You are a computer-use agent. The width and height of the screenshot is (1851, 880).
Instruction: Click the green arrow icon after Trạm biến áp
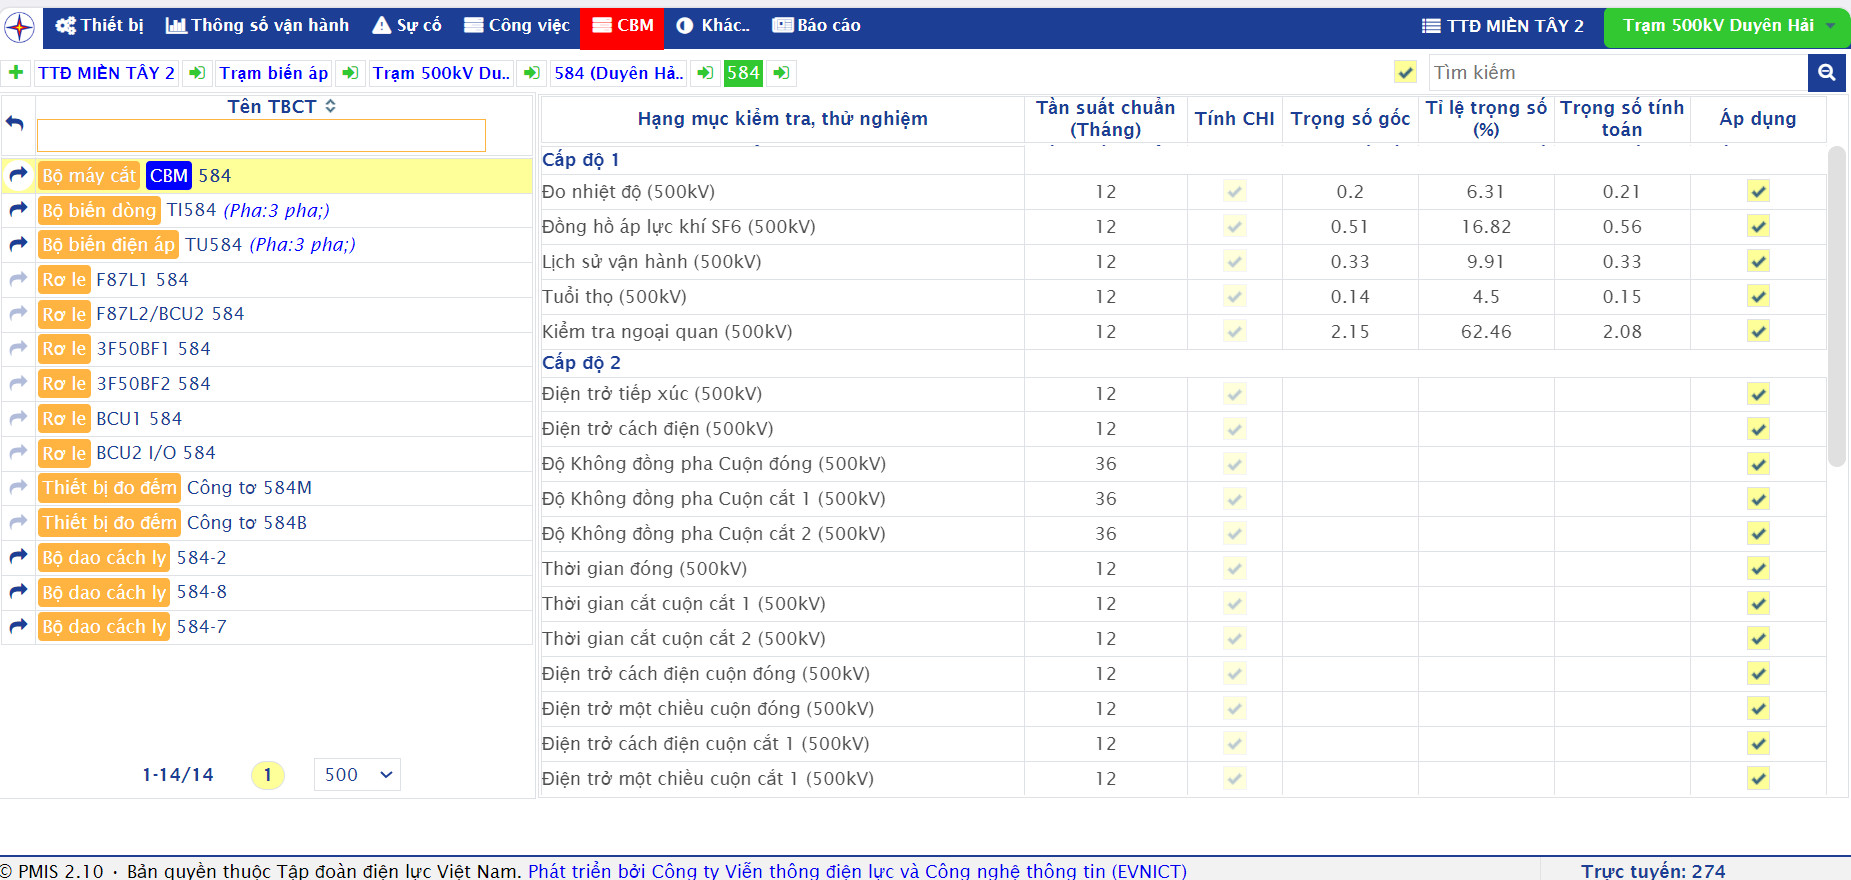click(x=349, y=73)
